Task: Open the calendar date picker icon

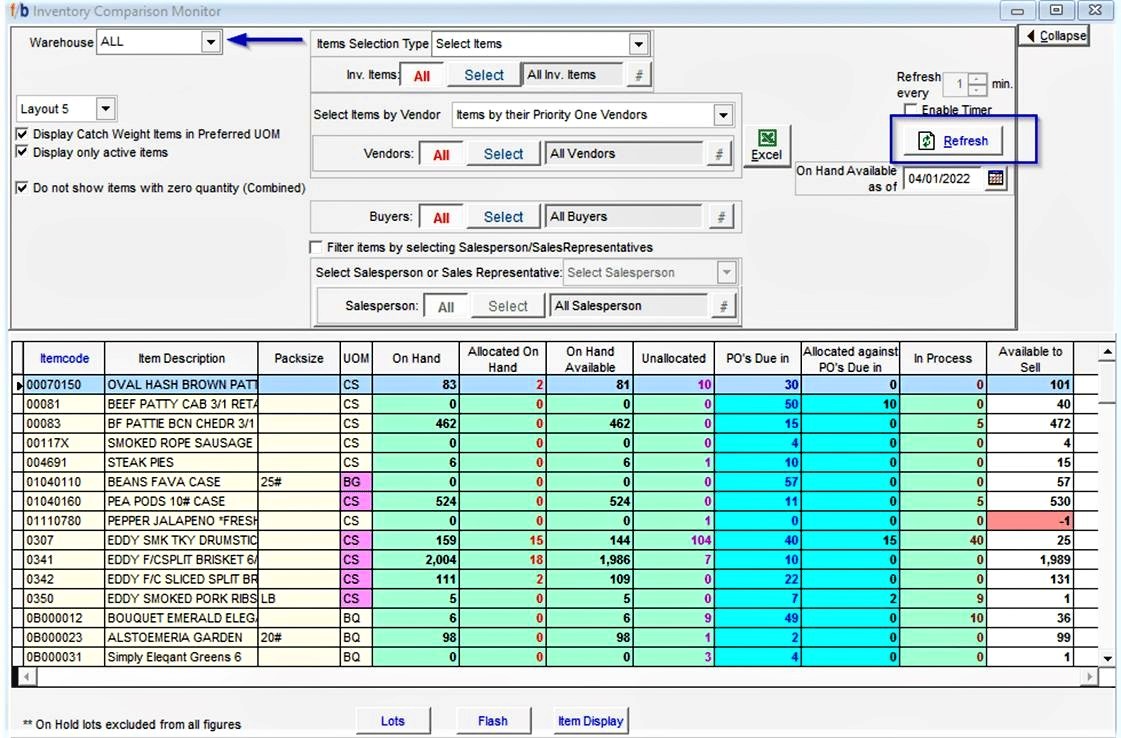Action: tap(996, 178)
